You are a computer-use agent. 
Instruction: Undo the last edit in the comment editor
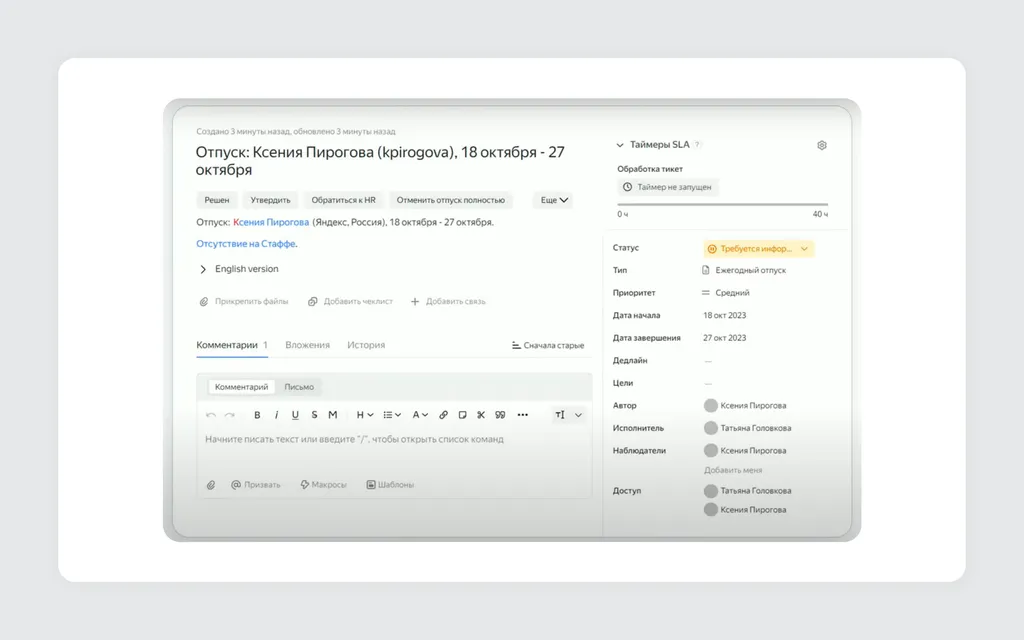coord(210,415)
